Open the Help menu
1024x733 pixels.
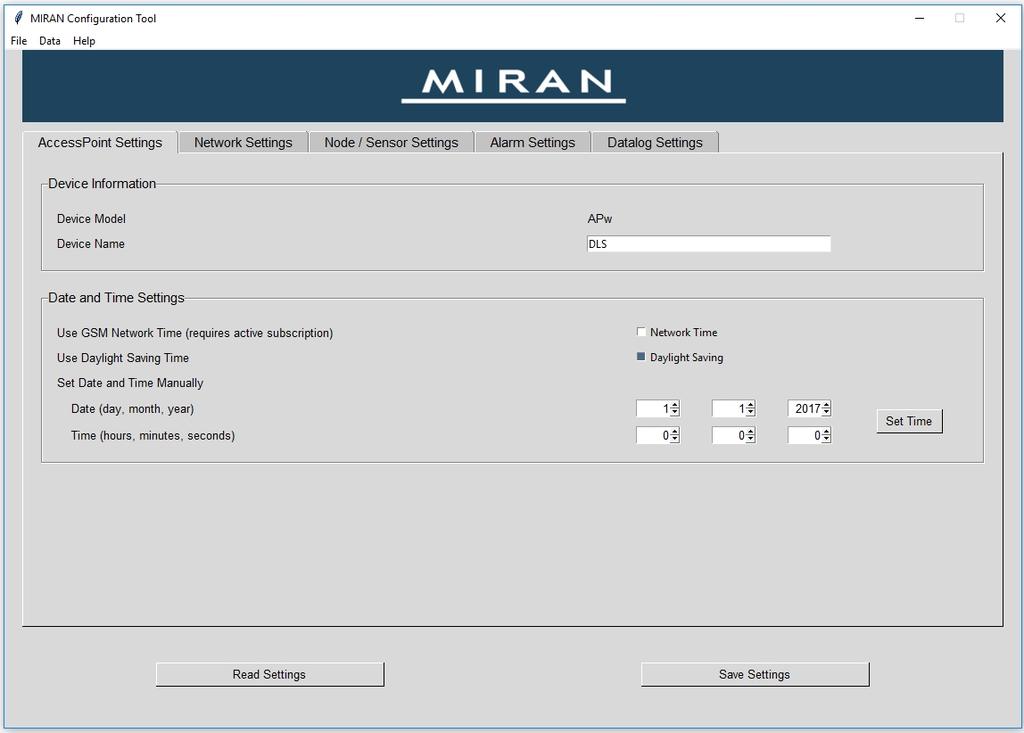tap(84, 41)
